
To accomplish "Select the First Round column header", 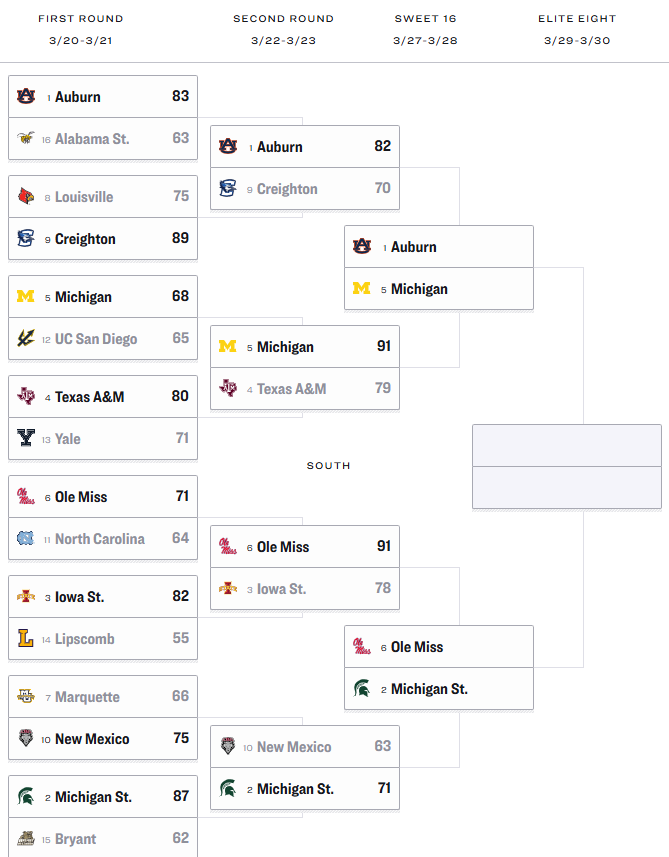I will coord(81,19).
